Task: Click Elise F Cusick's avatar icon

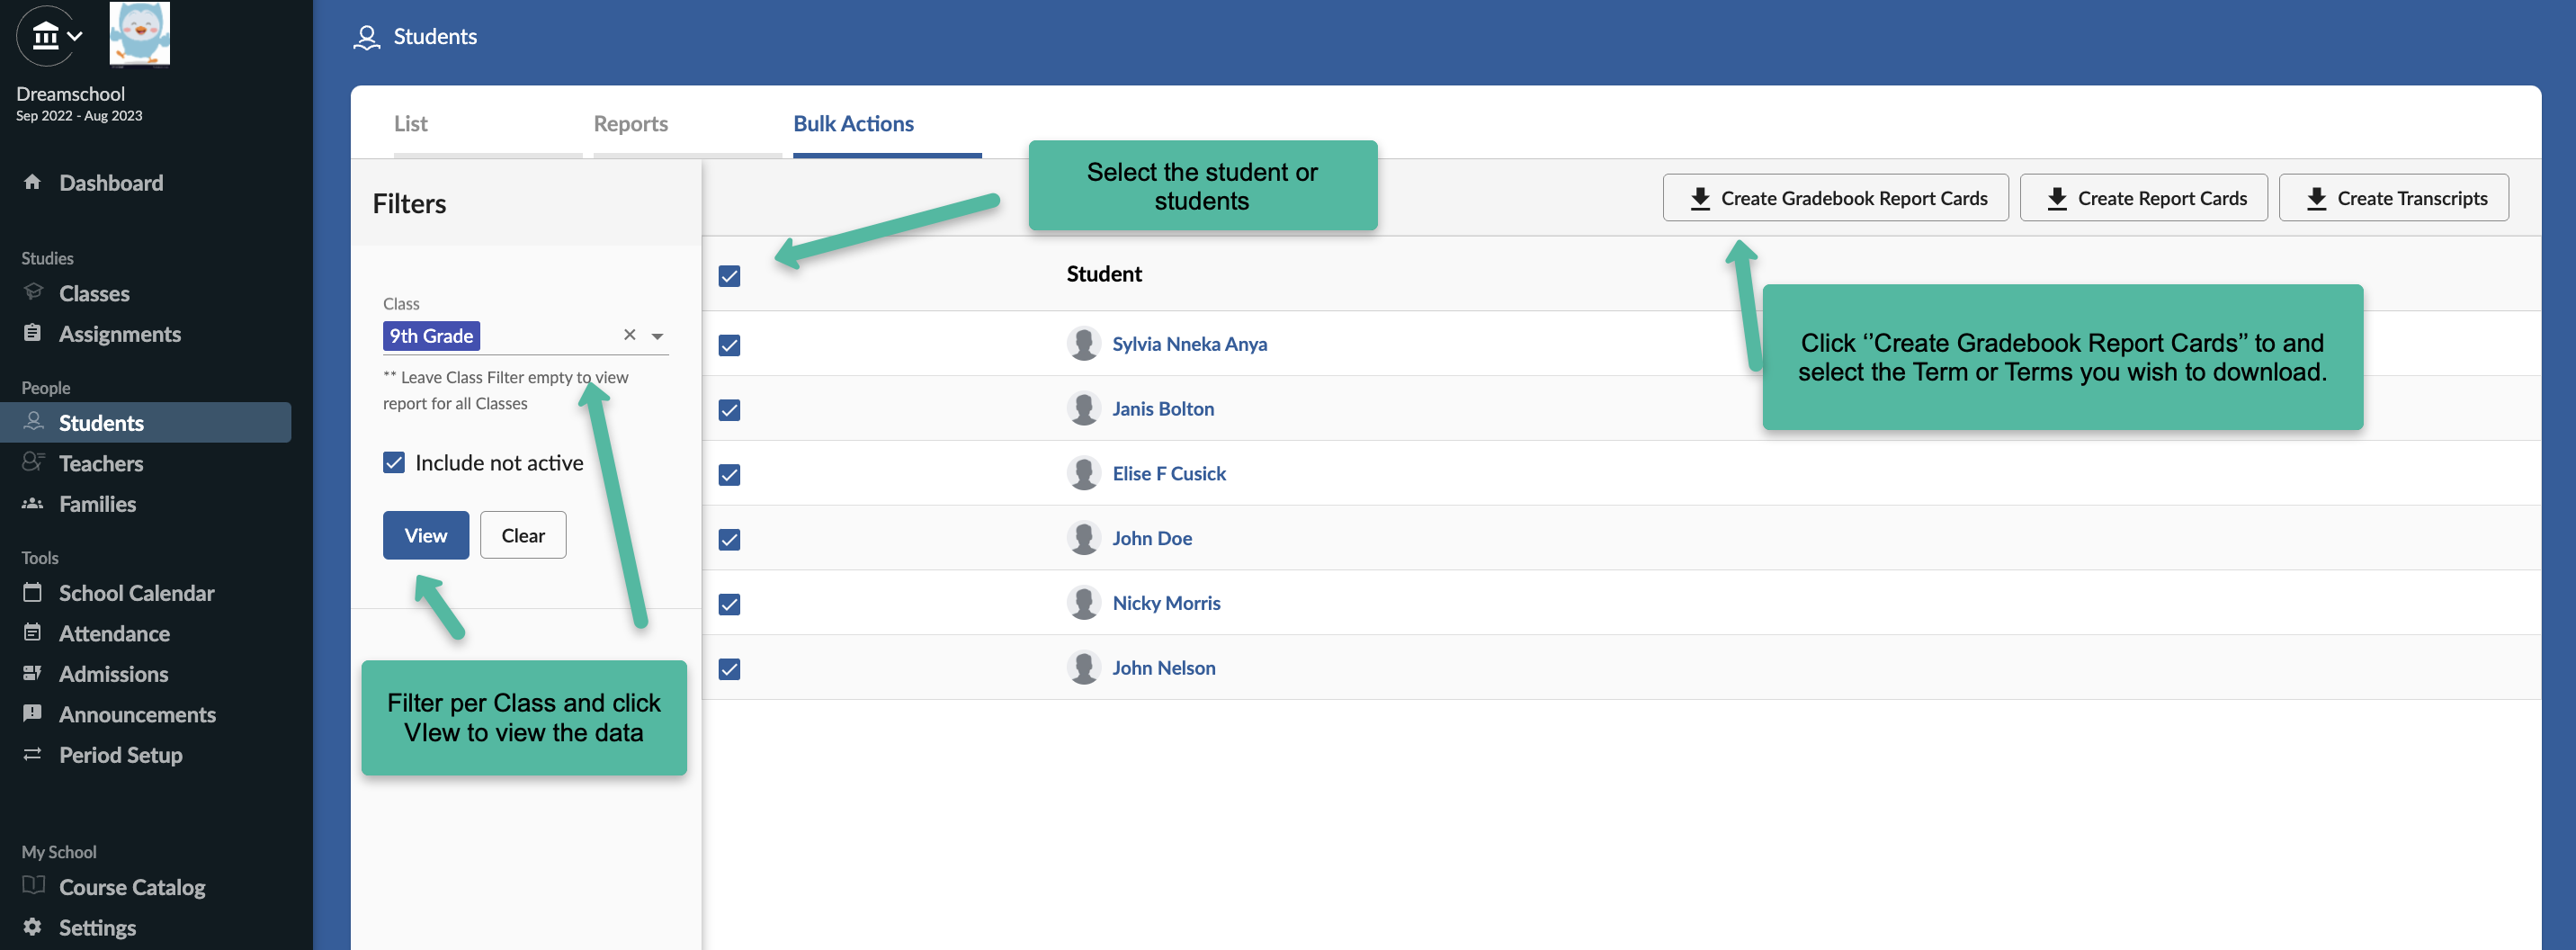Action: click(x=1083, y=473)
